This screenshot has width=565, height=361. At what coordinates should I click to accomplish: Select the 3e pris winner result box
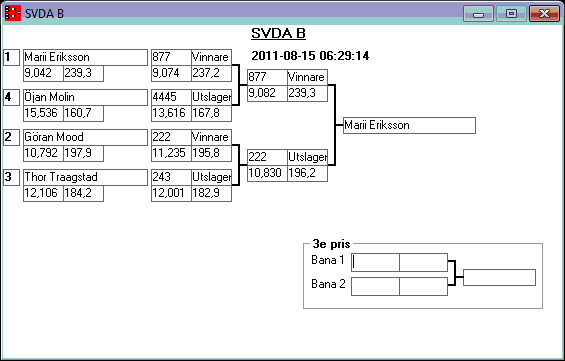pyautogui.click(x=499, y=277)
